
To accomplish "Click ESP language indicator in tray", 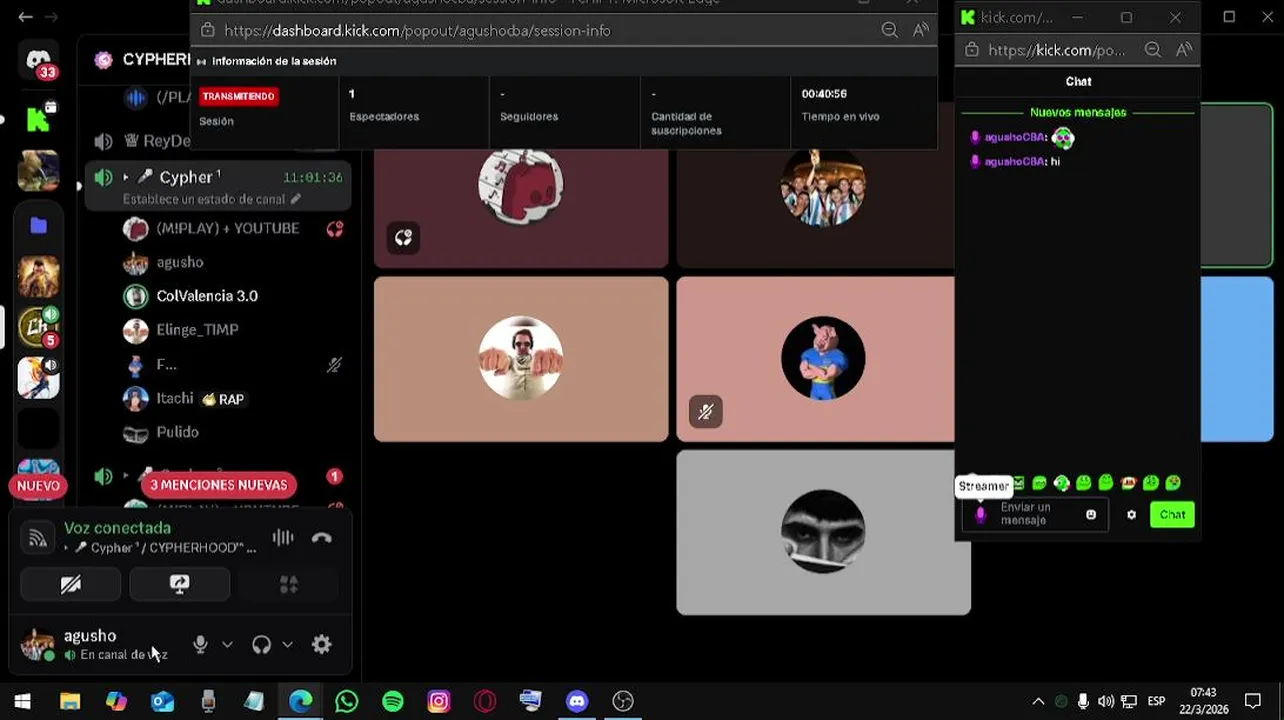I will point(1156,701).
